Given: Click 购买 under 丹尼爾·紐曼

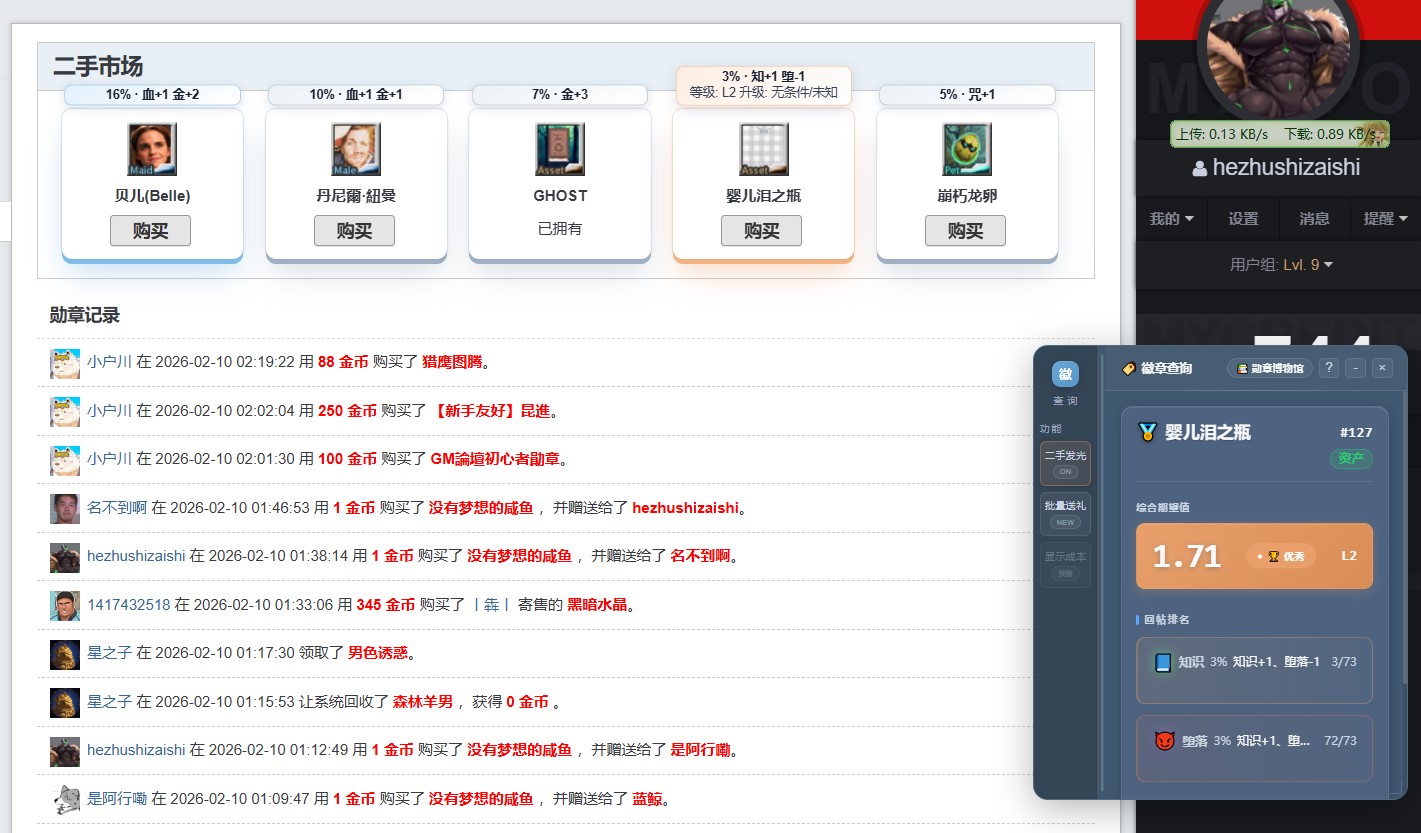Looking at the screenshot, I should [354, 231].
